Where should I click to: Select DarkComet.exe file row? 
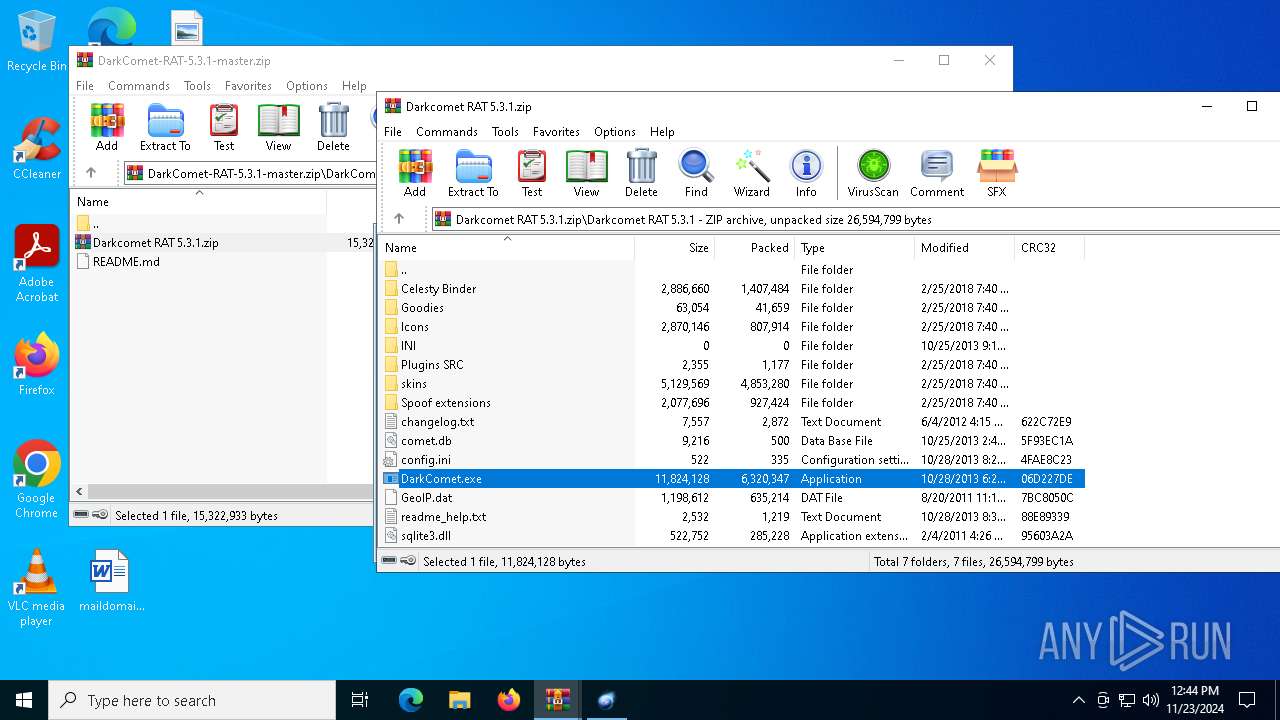pos(733,478)
